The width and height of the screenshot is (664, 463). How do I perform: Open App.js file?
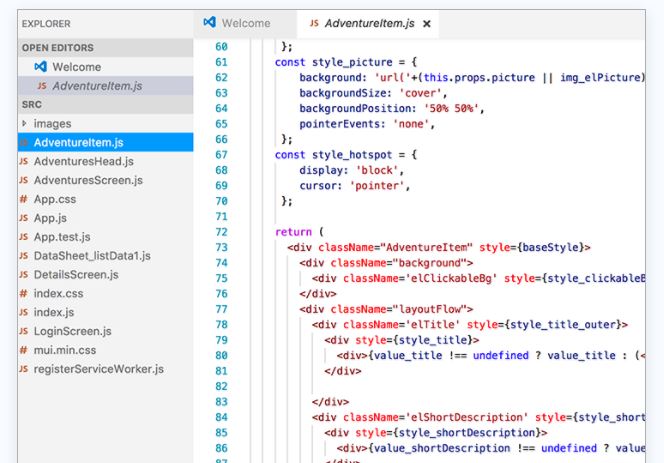[105, 218]
